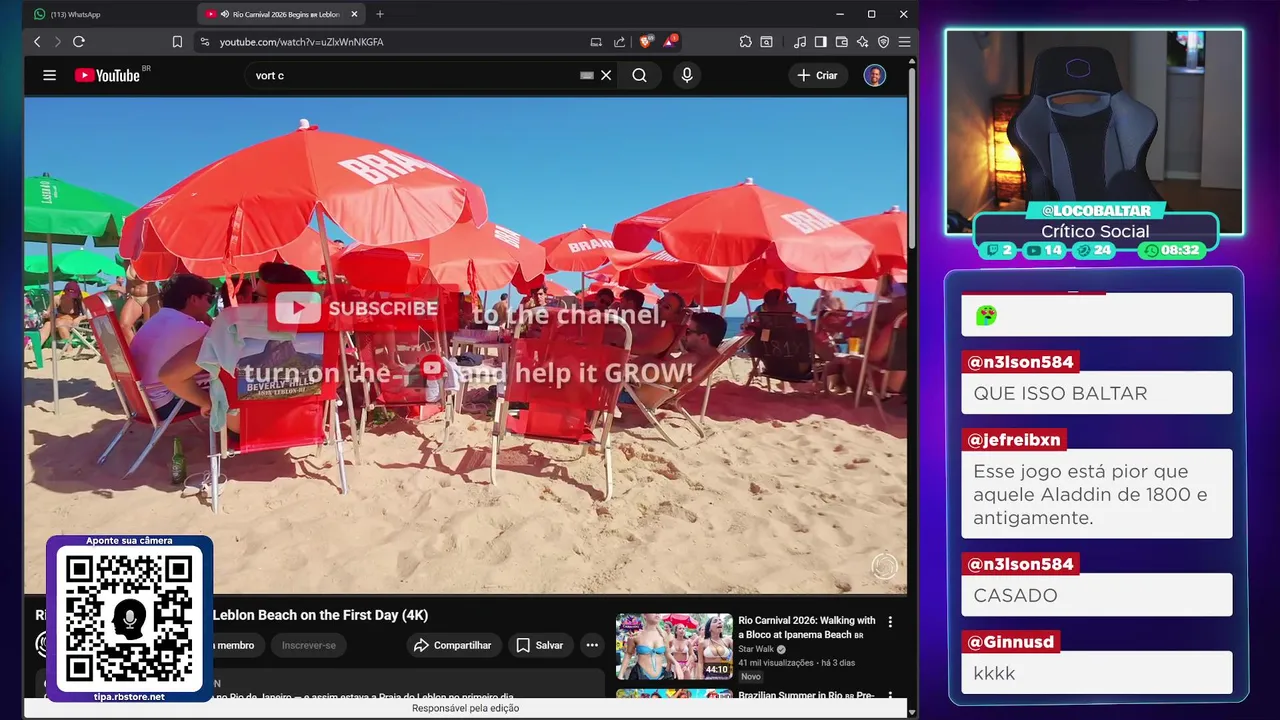Launch Leo AI sparkle icon

[862, 42]
